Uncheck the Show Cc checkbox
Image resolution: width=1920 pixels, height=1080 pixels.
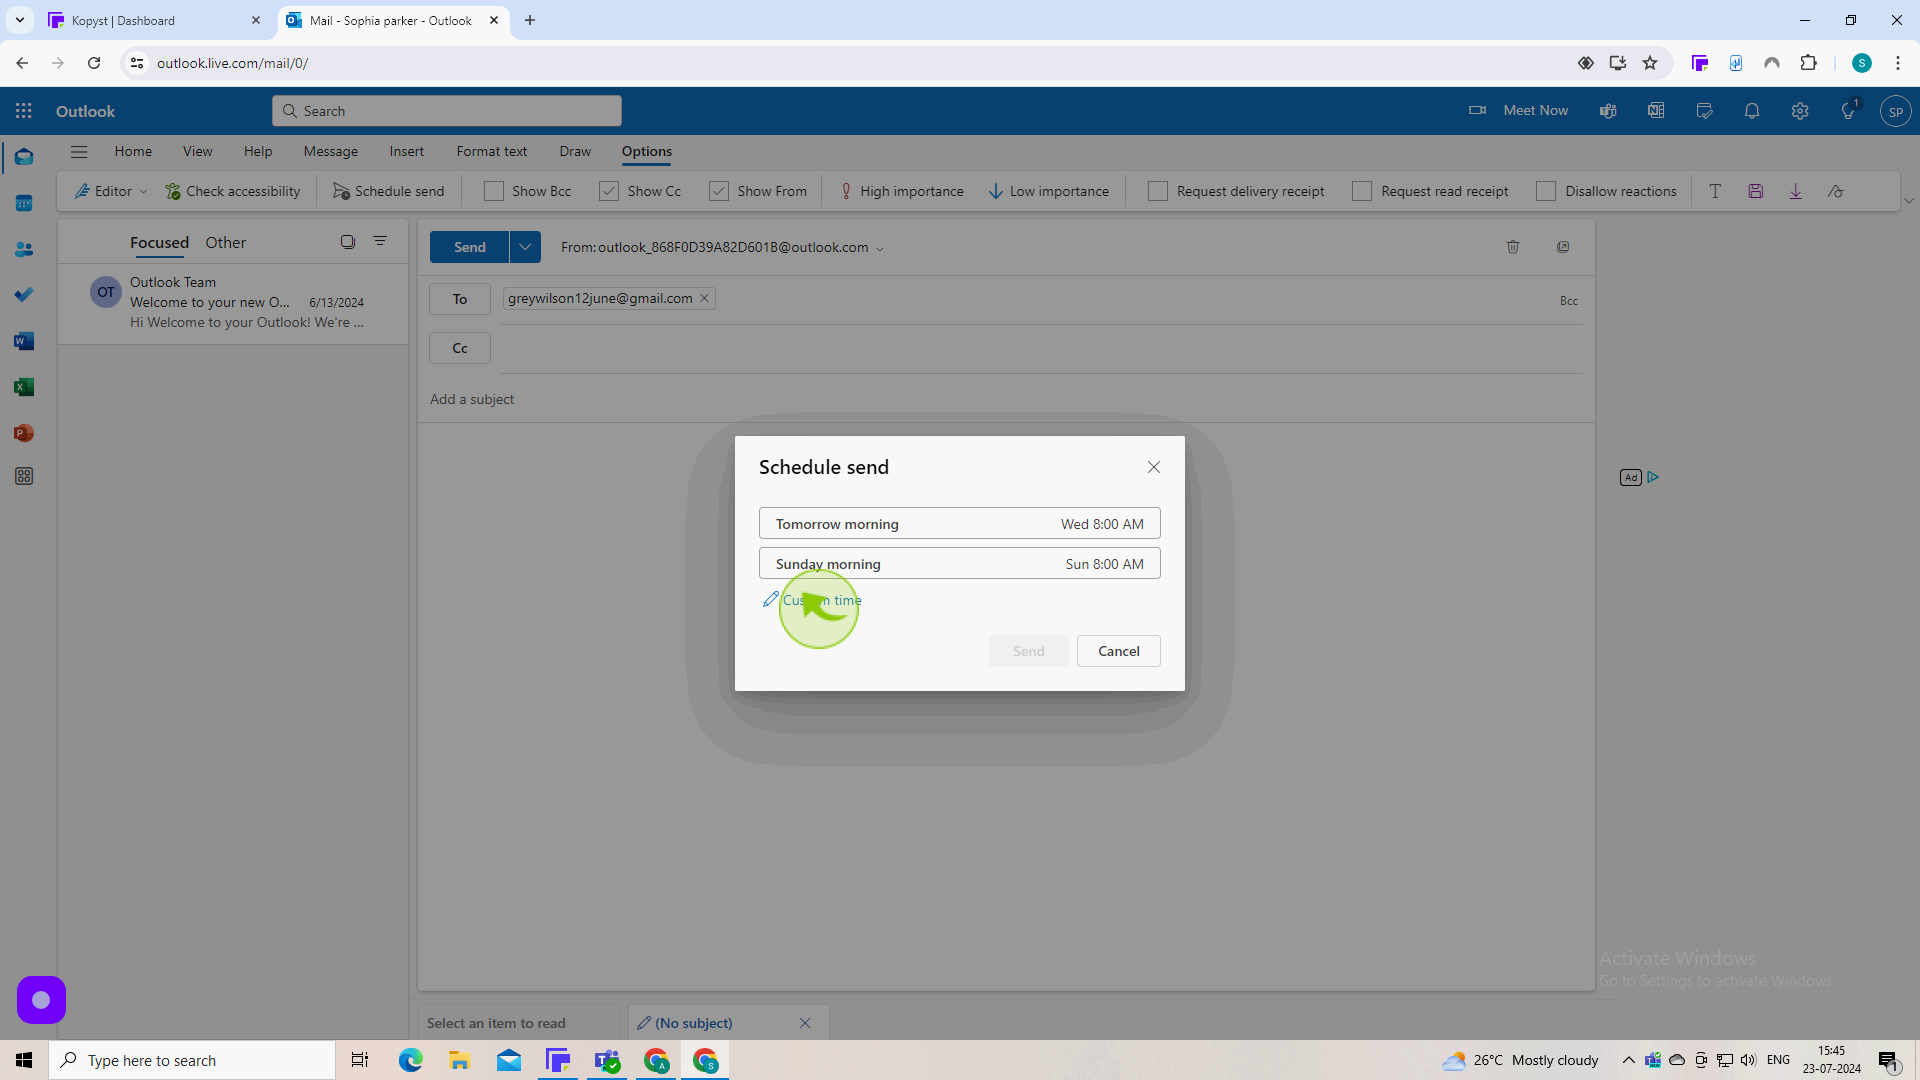(609, 191)
